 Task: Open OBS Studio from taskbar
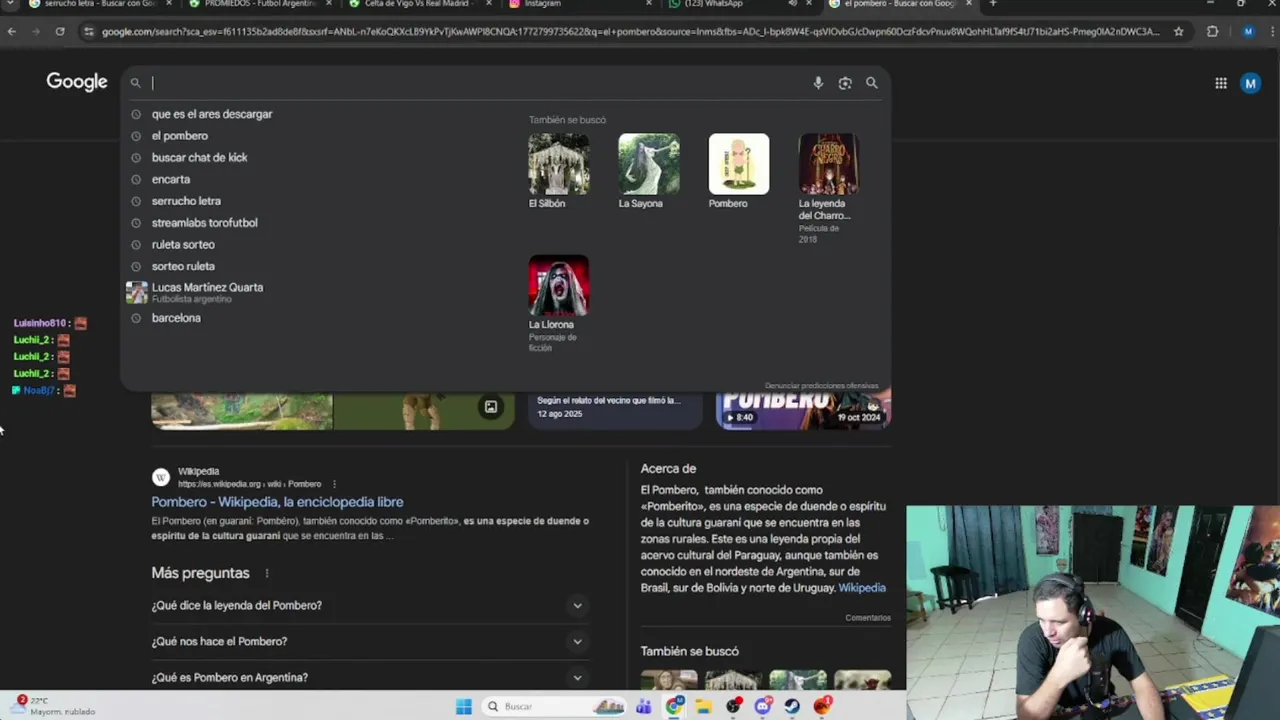(x=734, y=707)
